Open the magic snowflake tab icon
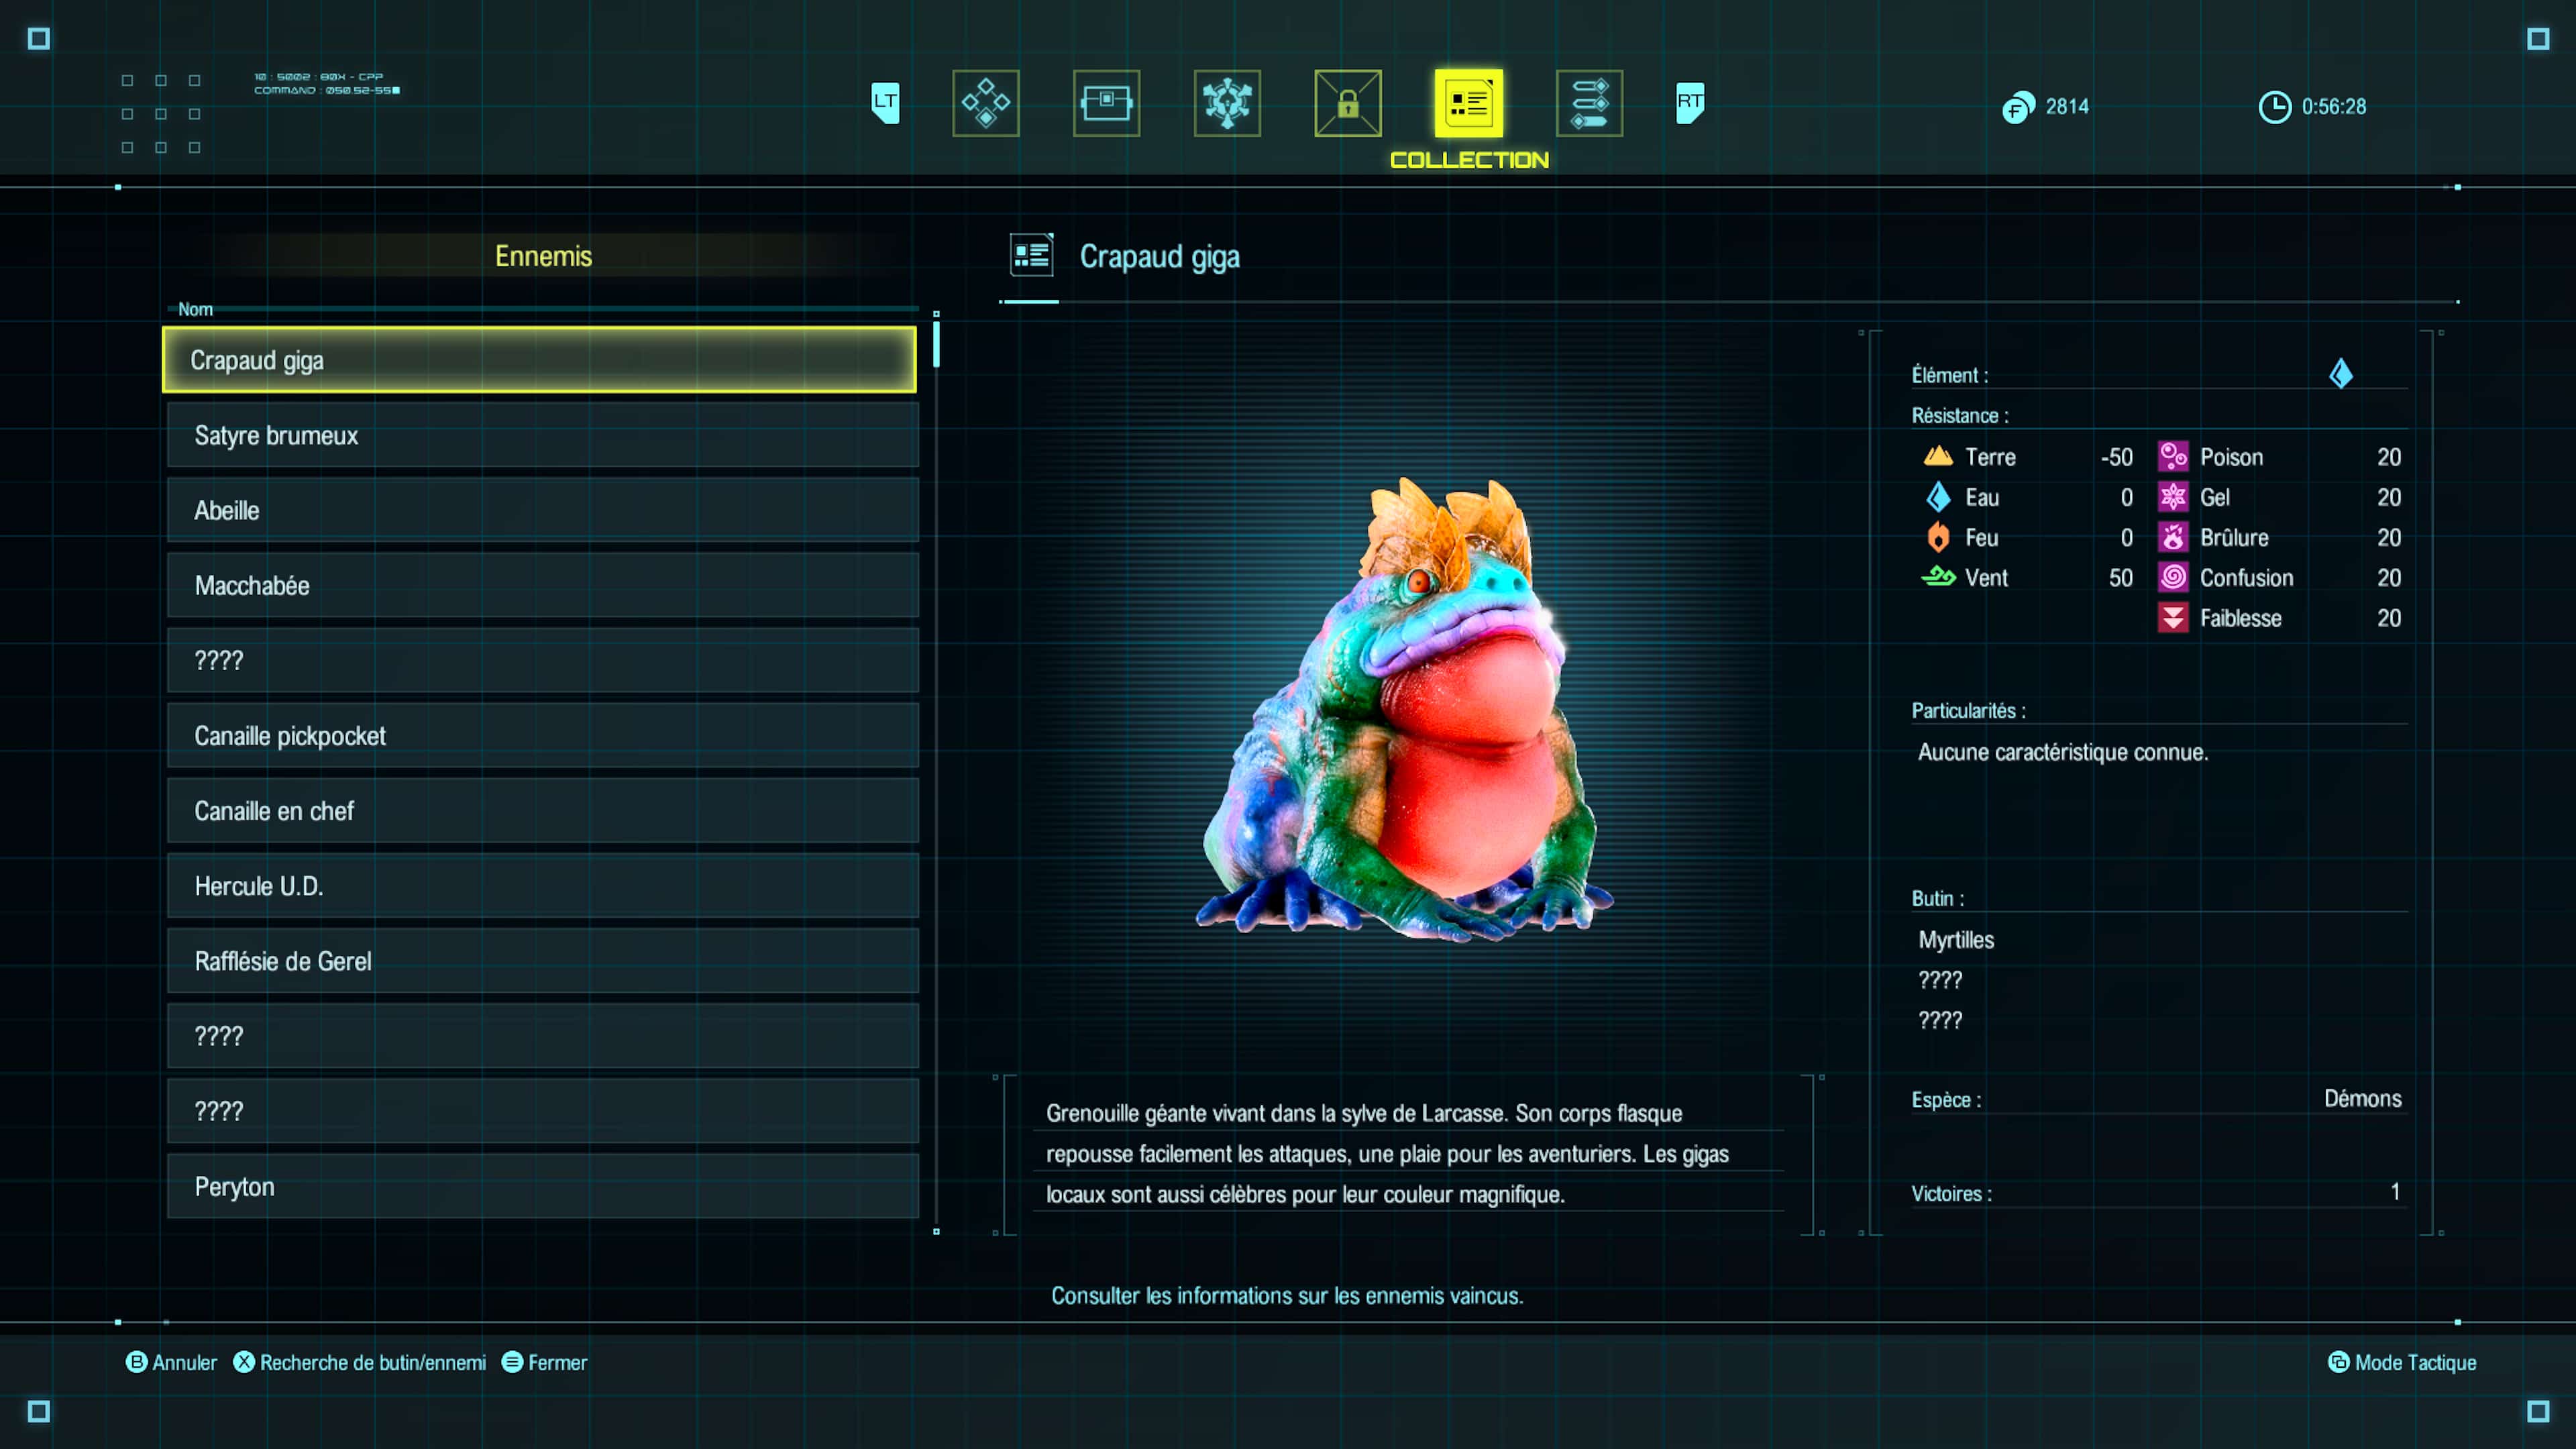 click(1227, 103)
